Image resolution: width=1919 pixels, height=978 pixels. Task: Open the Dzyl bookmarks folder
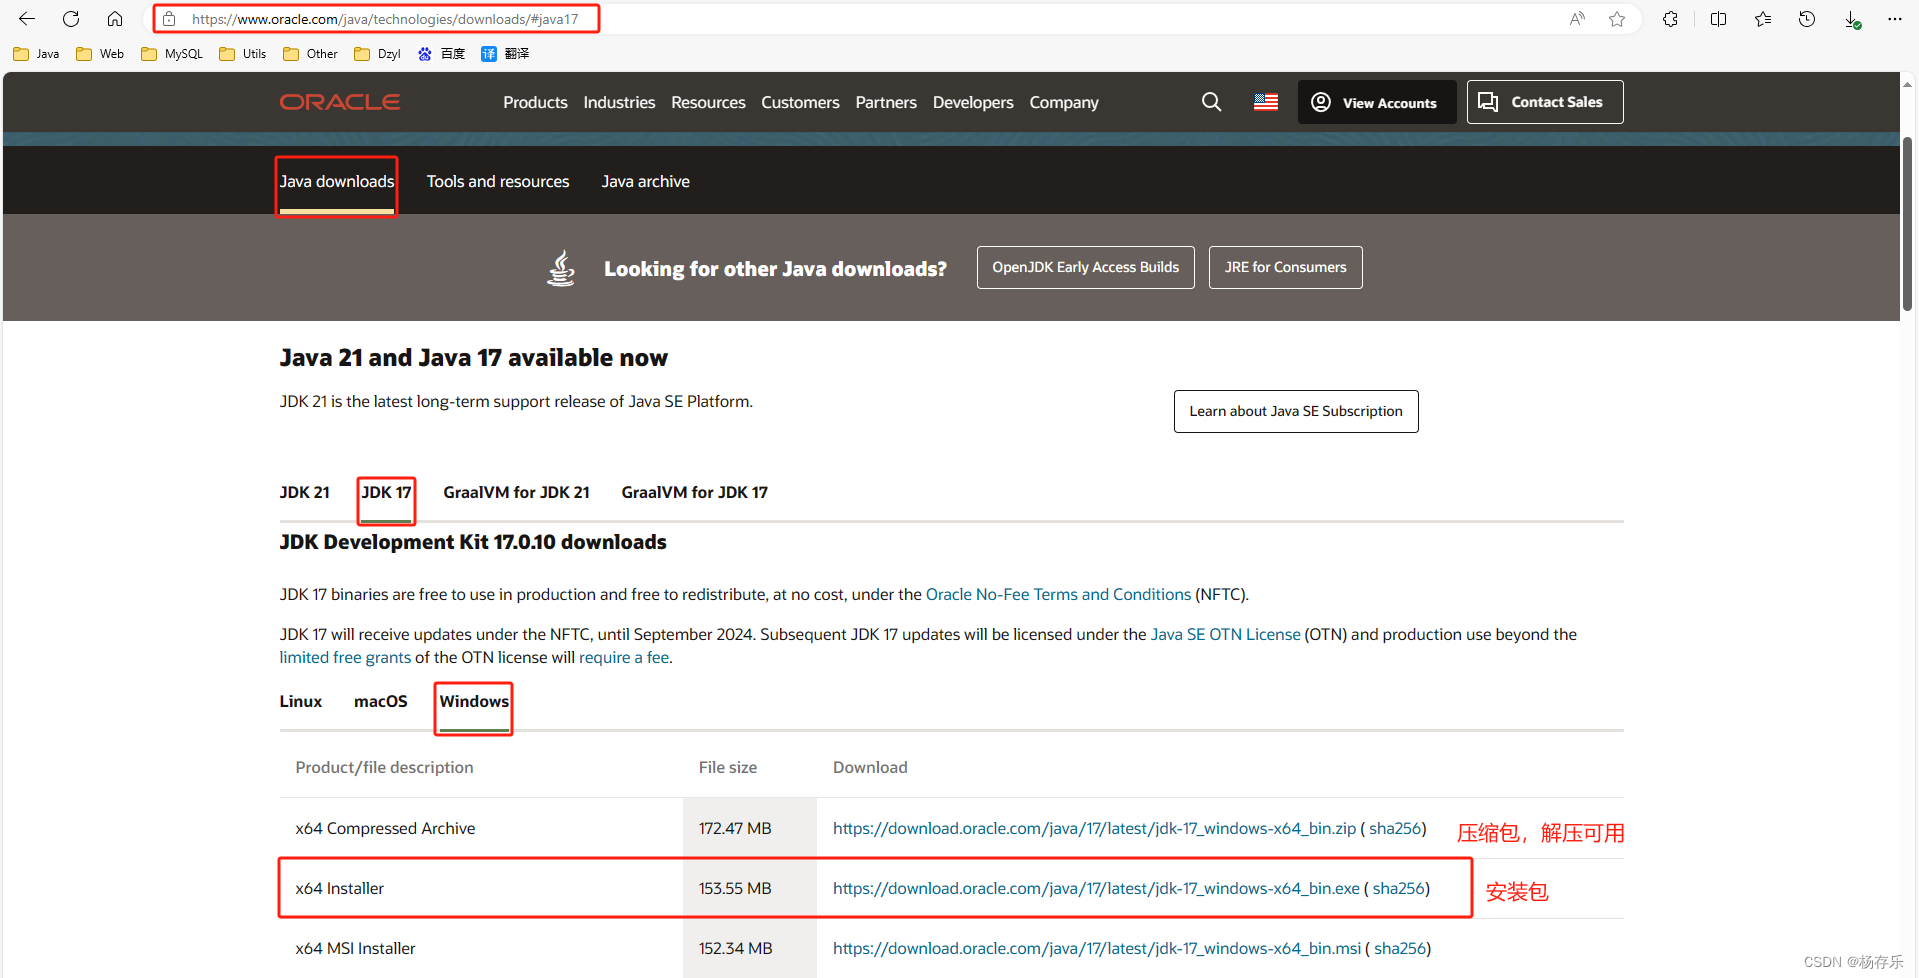(378, 54)
